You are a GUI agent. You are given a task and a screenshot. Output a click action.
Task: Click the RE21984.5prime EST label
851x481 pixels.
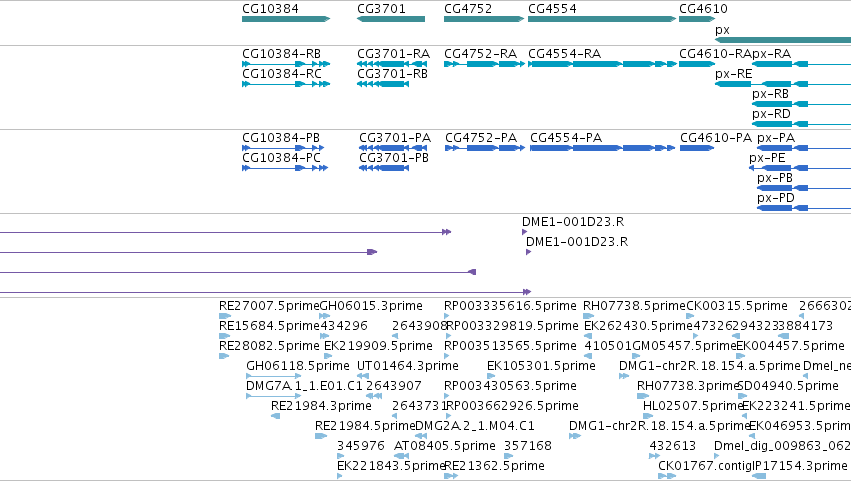pyautogui.click(x=365, y=427)
